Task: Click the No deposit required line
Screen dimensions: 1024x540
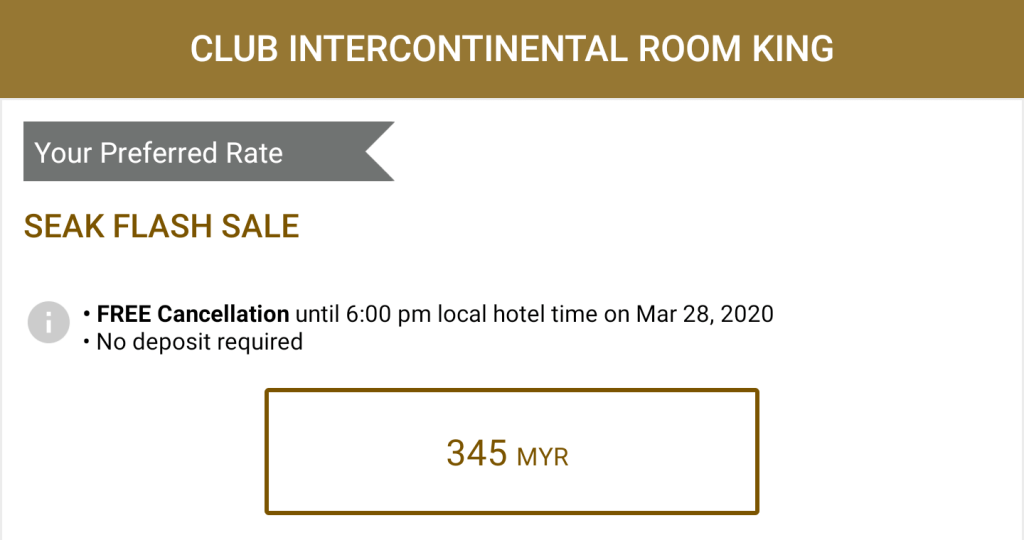Action: coord(199,342)
